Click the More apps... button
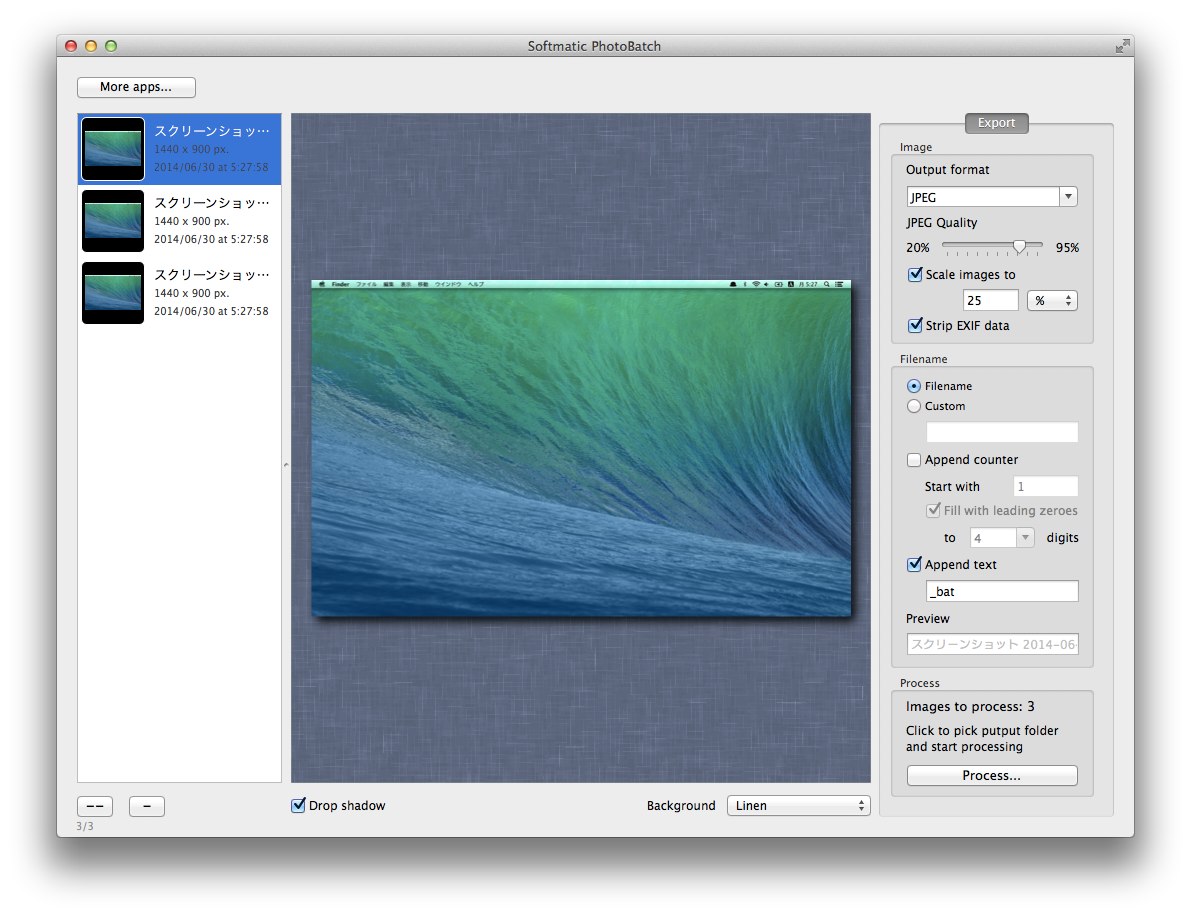 click(136, 87)
